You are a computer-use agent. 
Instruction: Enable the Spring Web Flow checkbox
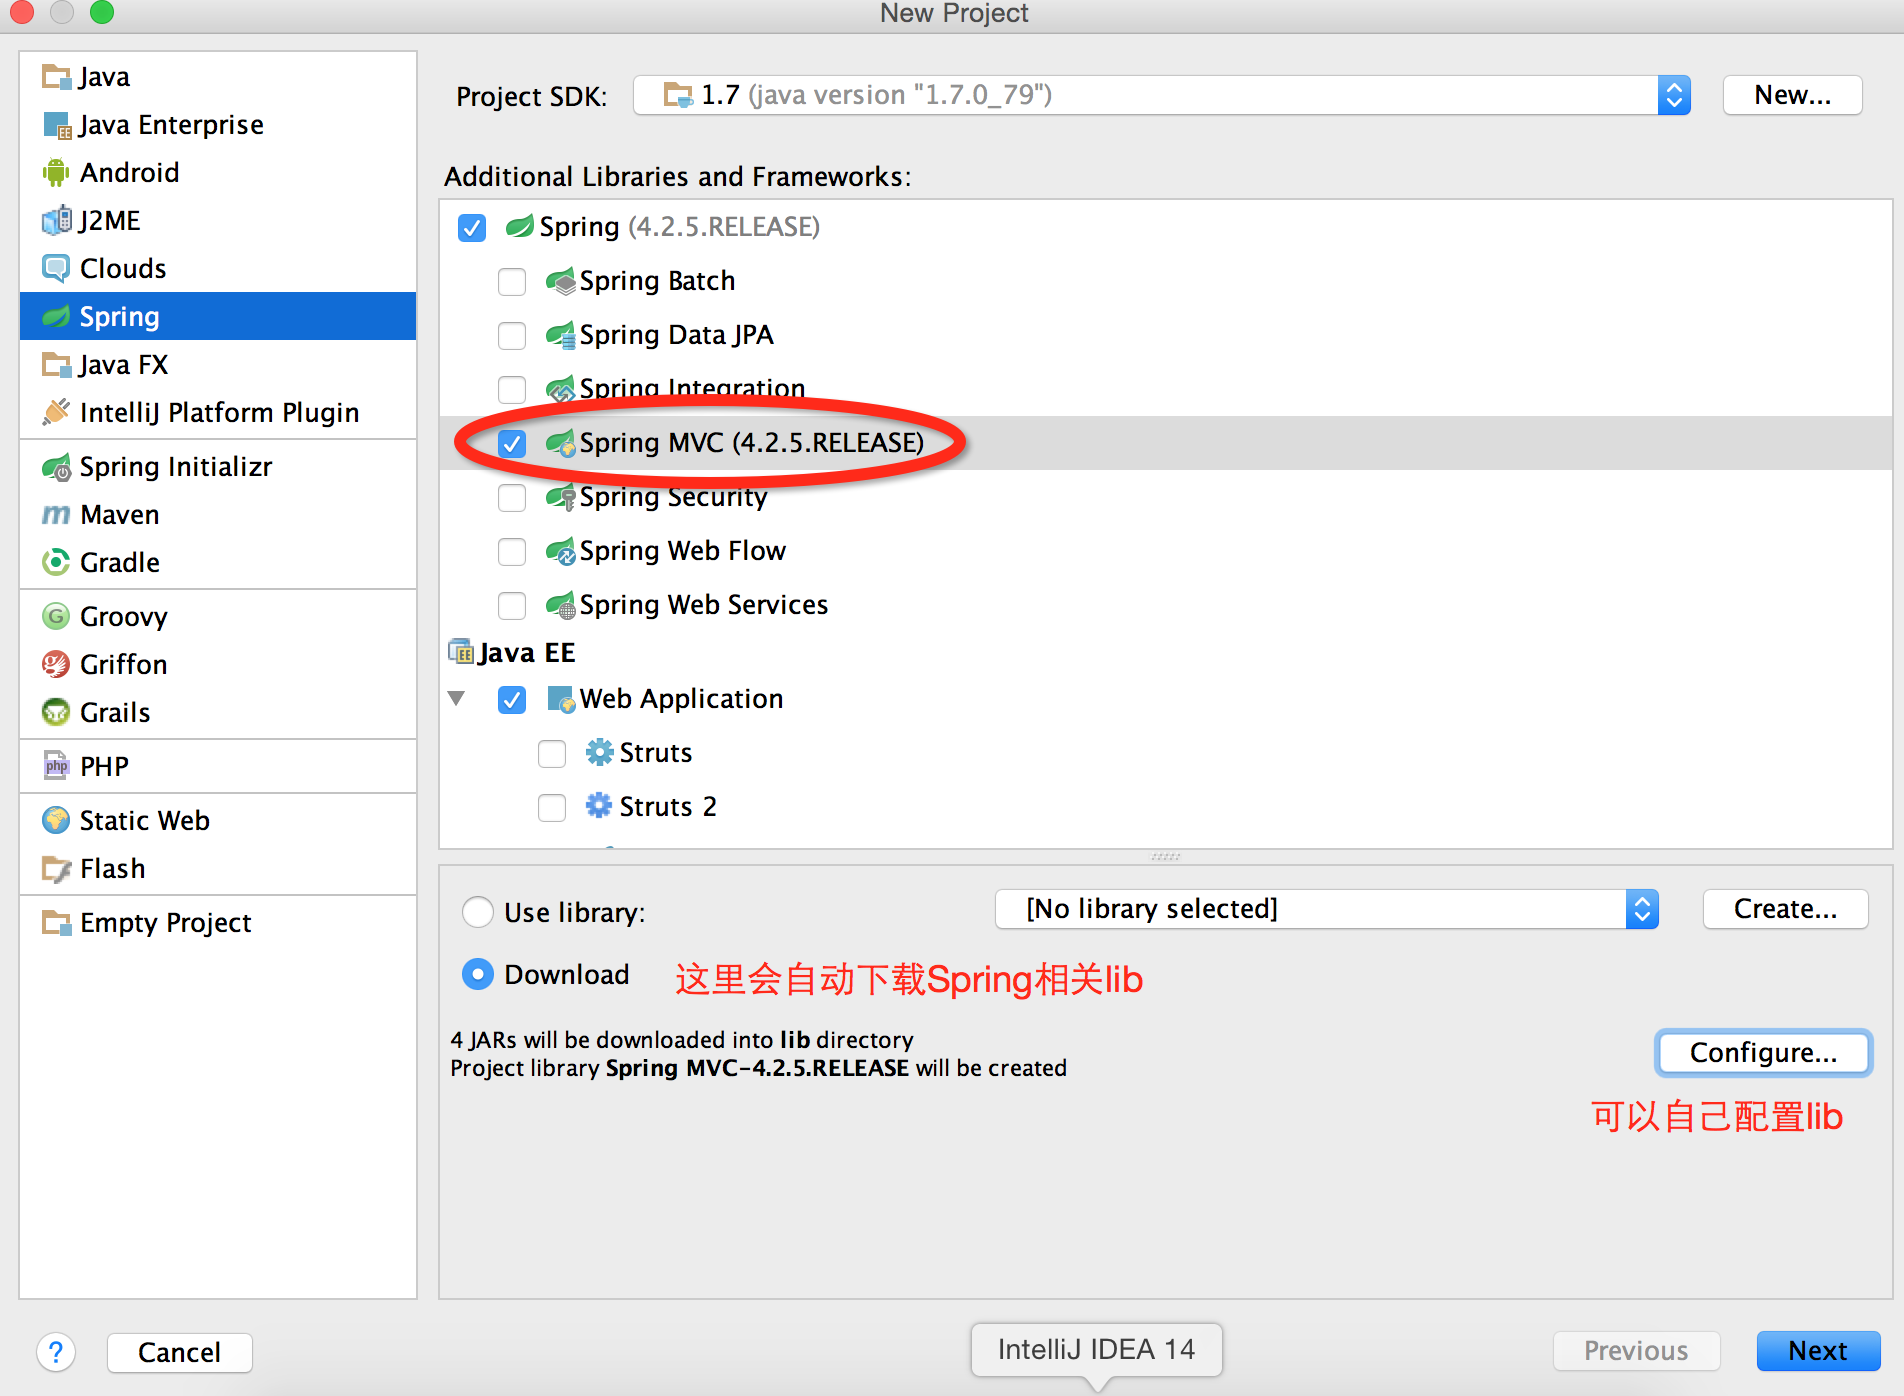tap(512, 552)
